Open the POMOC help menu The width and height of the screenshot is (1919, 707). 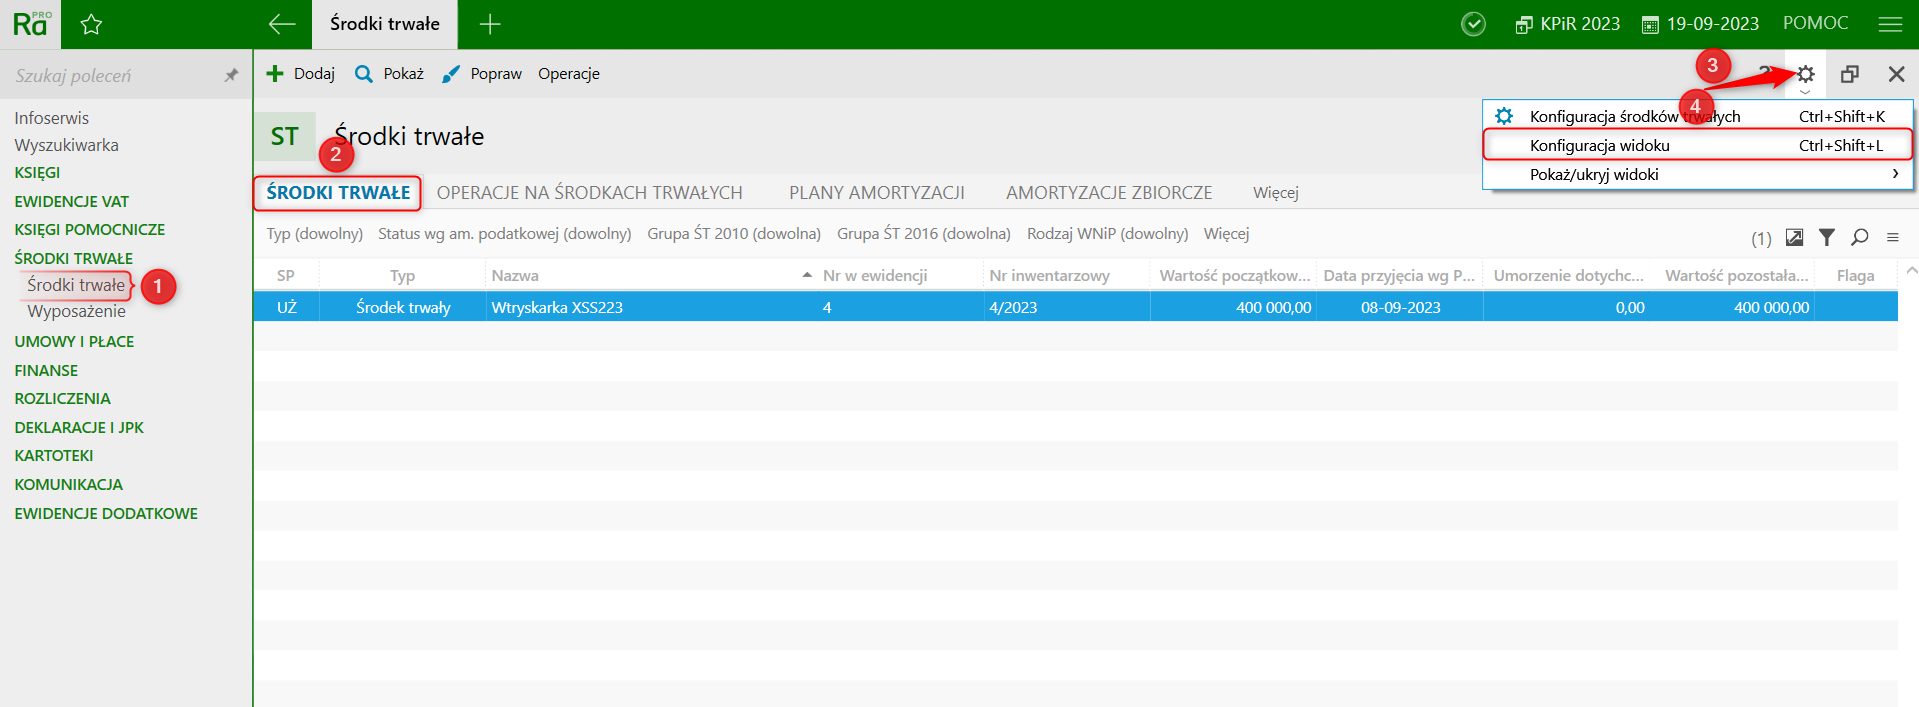(x=1815, y=23)
